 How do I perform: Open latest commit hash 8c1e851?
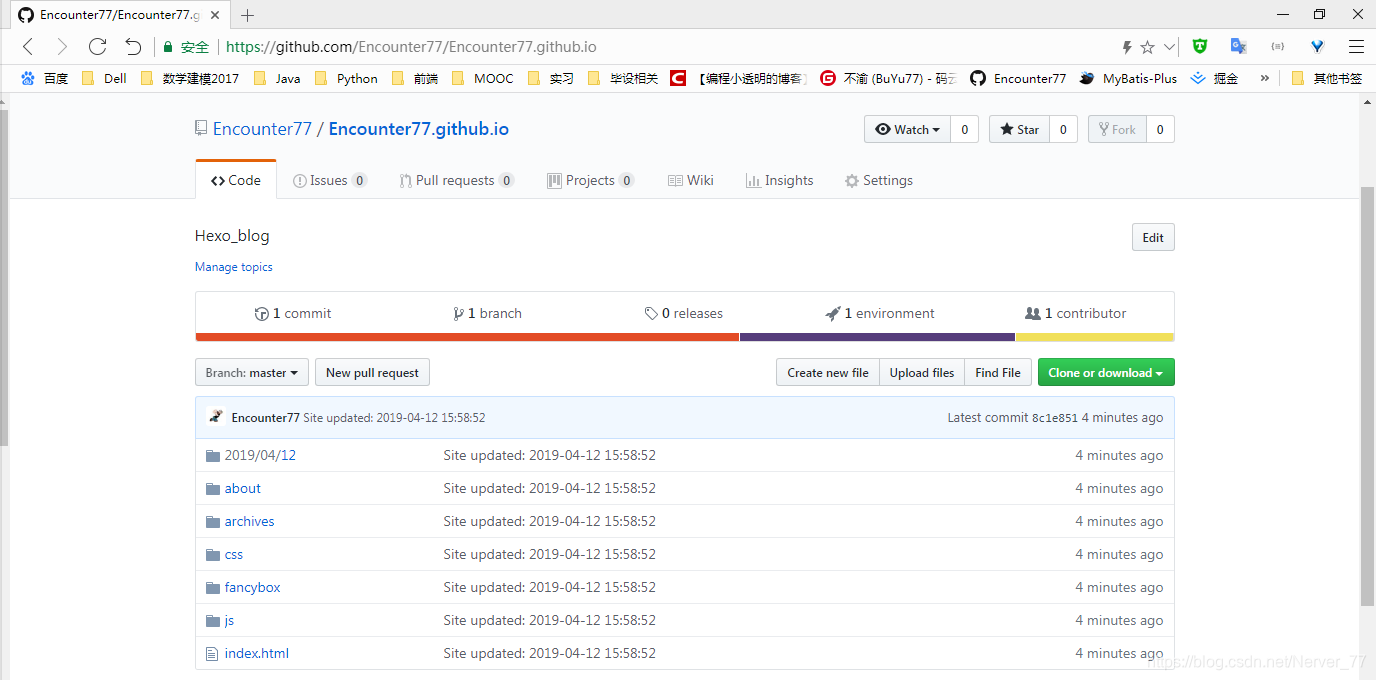click(1055, 418)
